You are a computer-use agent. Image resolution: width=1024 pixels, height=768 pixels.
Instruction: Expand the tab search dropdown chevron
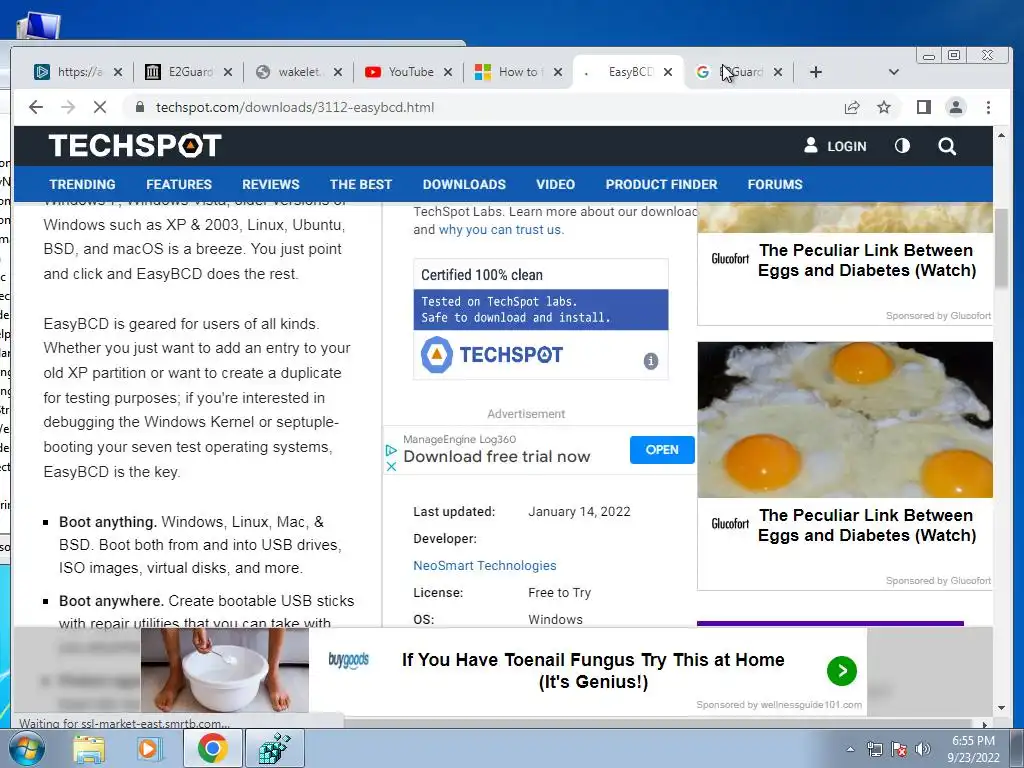click(894, 72)
